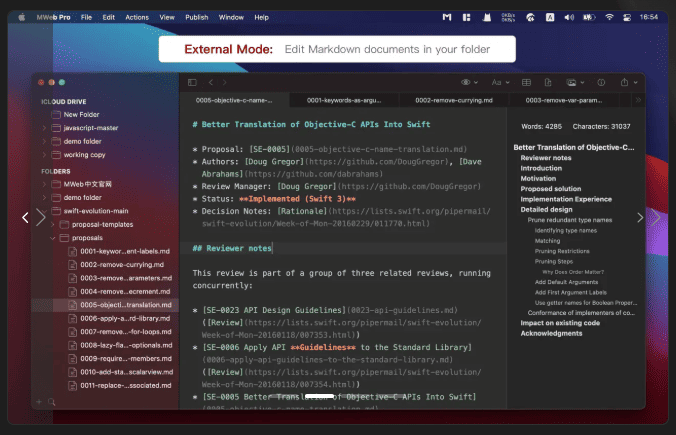676x435 pixels.
Task: Open file 0011-replace-...ssociated.md
Action: pyautogui.click(x=125, y=385)
